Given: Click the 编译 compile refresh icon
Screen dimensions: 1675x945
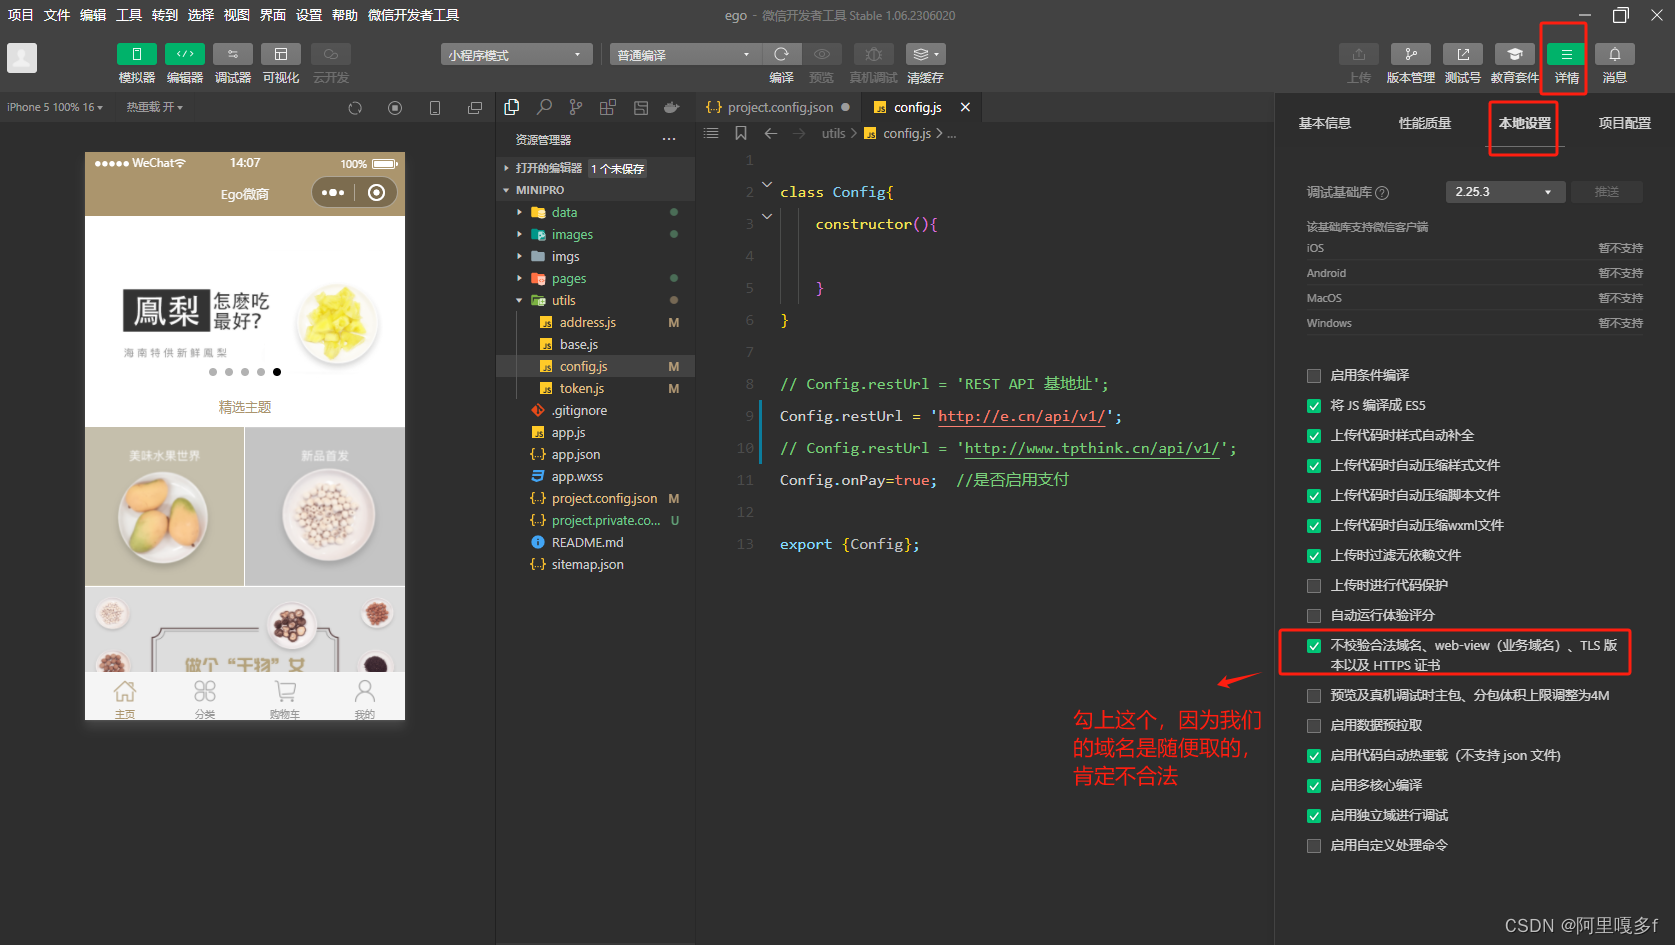Looking at the screenshot, I should click(781, 54).
